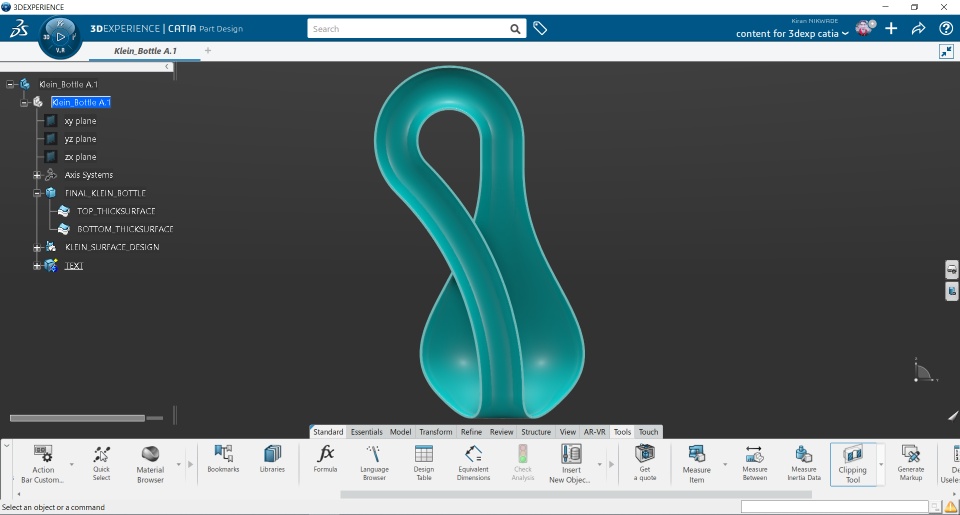Switch to the Structure tab
This screenshot has height=515, width=960.
[536, 432]
